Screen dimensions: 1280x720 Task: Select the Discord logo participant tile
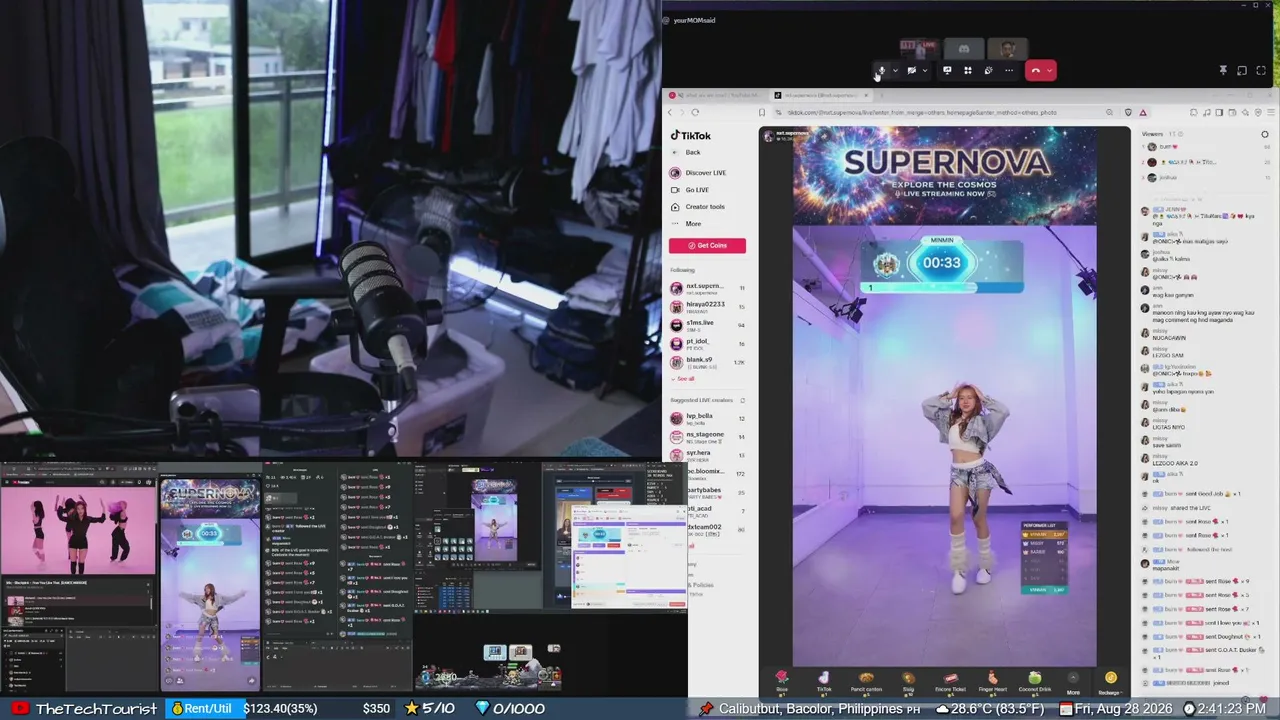point(964,48)
